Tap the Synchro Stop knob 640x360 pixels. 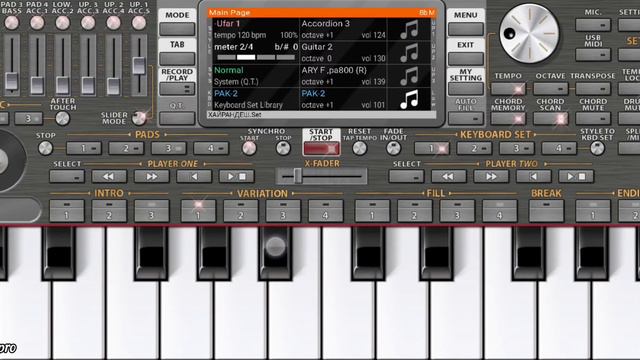283,148
